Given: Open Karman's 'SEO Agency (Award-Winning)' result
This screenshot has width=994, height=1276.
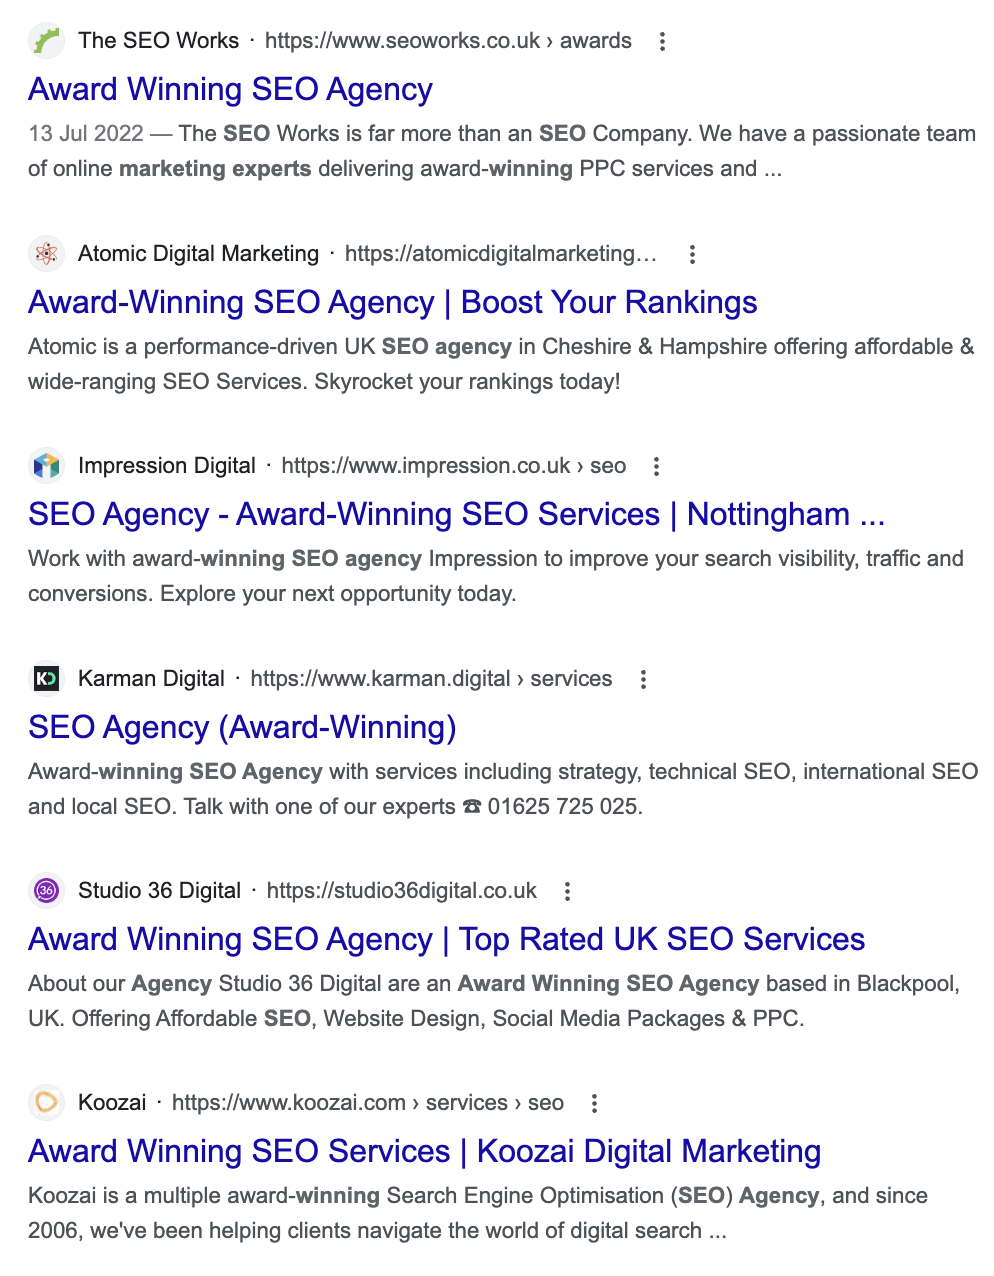Looking at the screenshot, I should pos(242,728).
